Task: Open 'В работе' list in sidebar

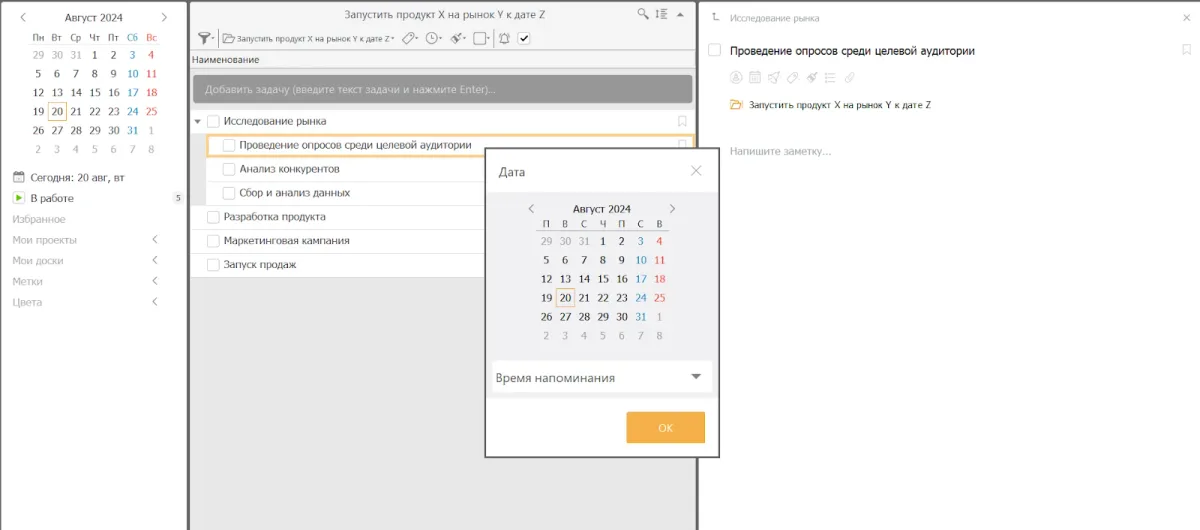Action: point(52,198)
